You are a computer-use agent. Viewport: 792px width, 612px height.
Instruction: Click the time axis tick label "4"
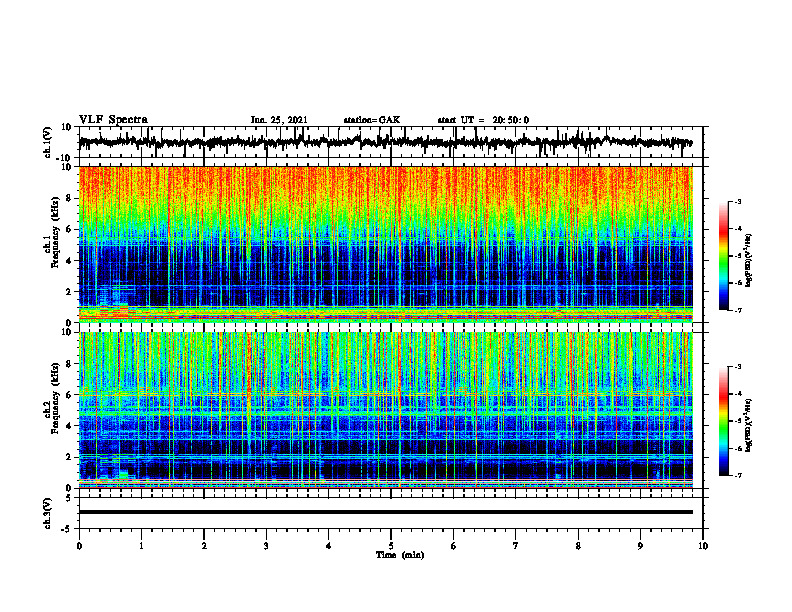pyautogui.click(x=329, y=546)
